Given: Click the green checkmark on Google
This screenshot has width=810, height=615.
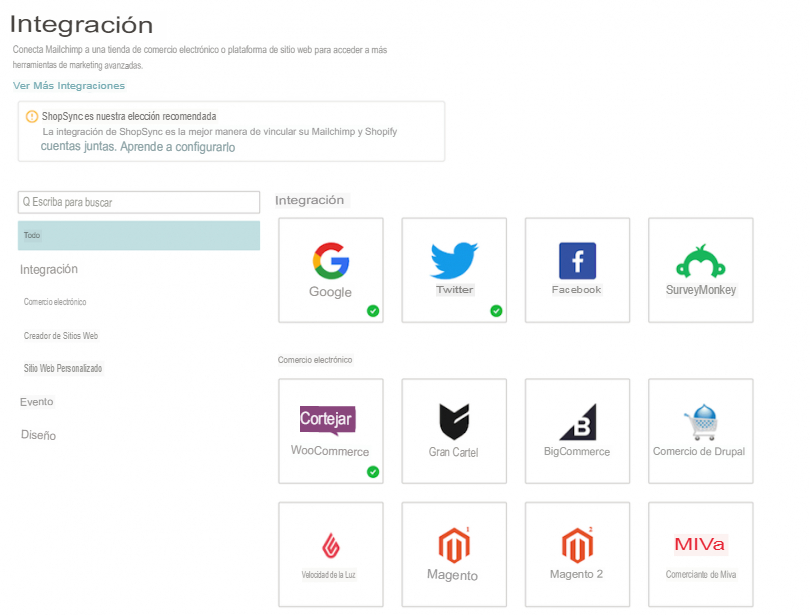Looking at the screenshot, I should click(x=373, y=311).
